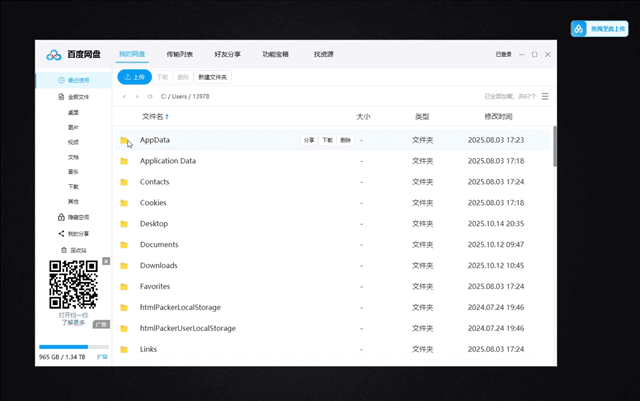The height and width of the screenshot is (401, 640).
Task: Select 其他 category in sidebar
Action: 73,201
